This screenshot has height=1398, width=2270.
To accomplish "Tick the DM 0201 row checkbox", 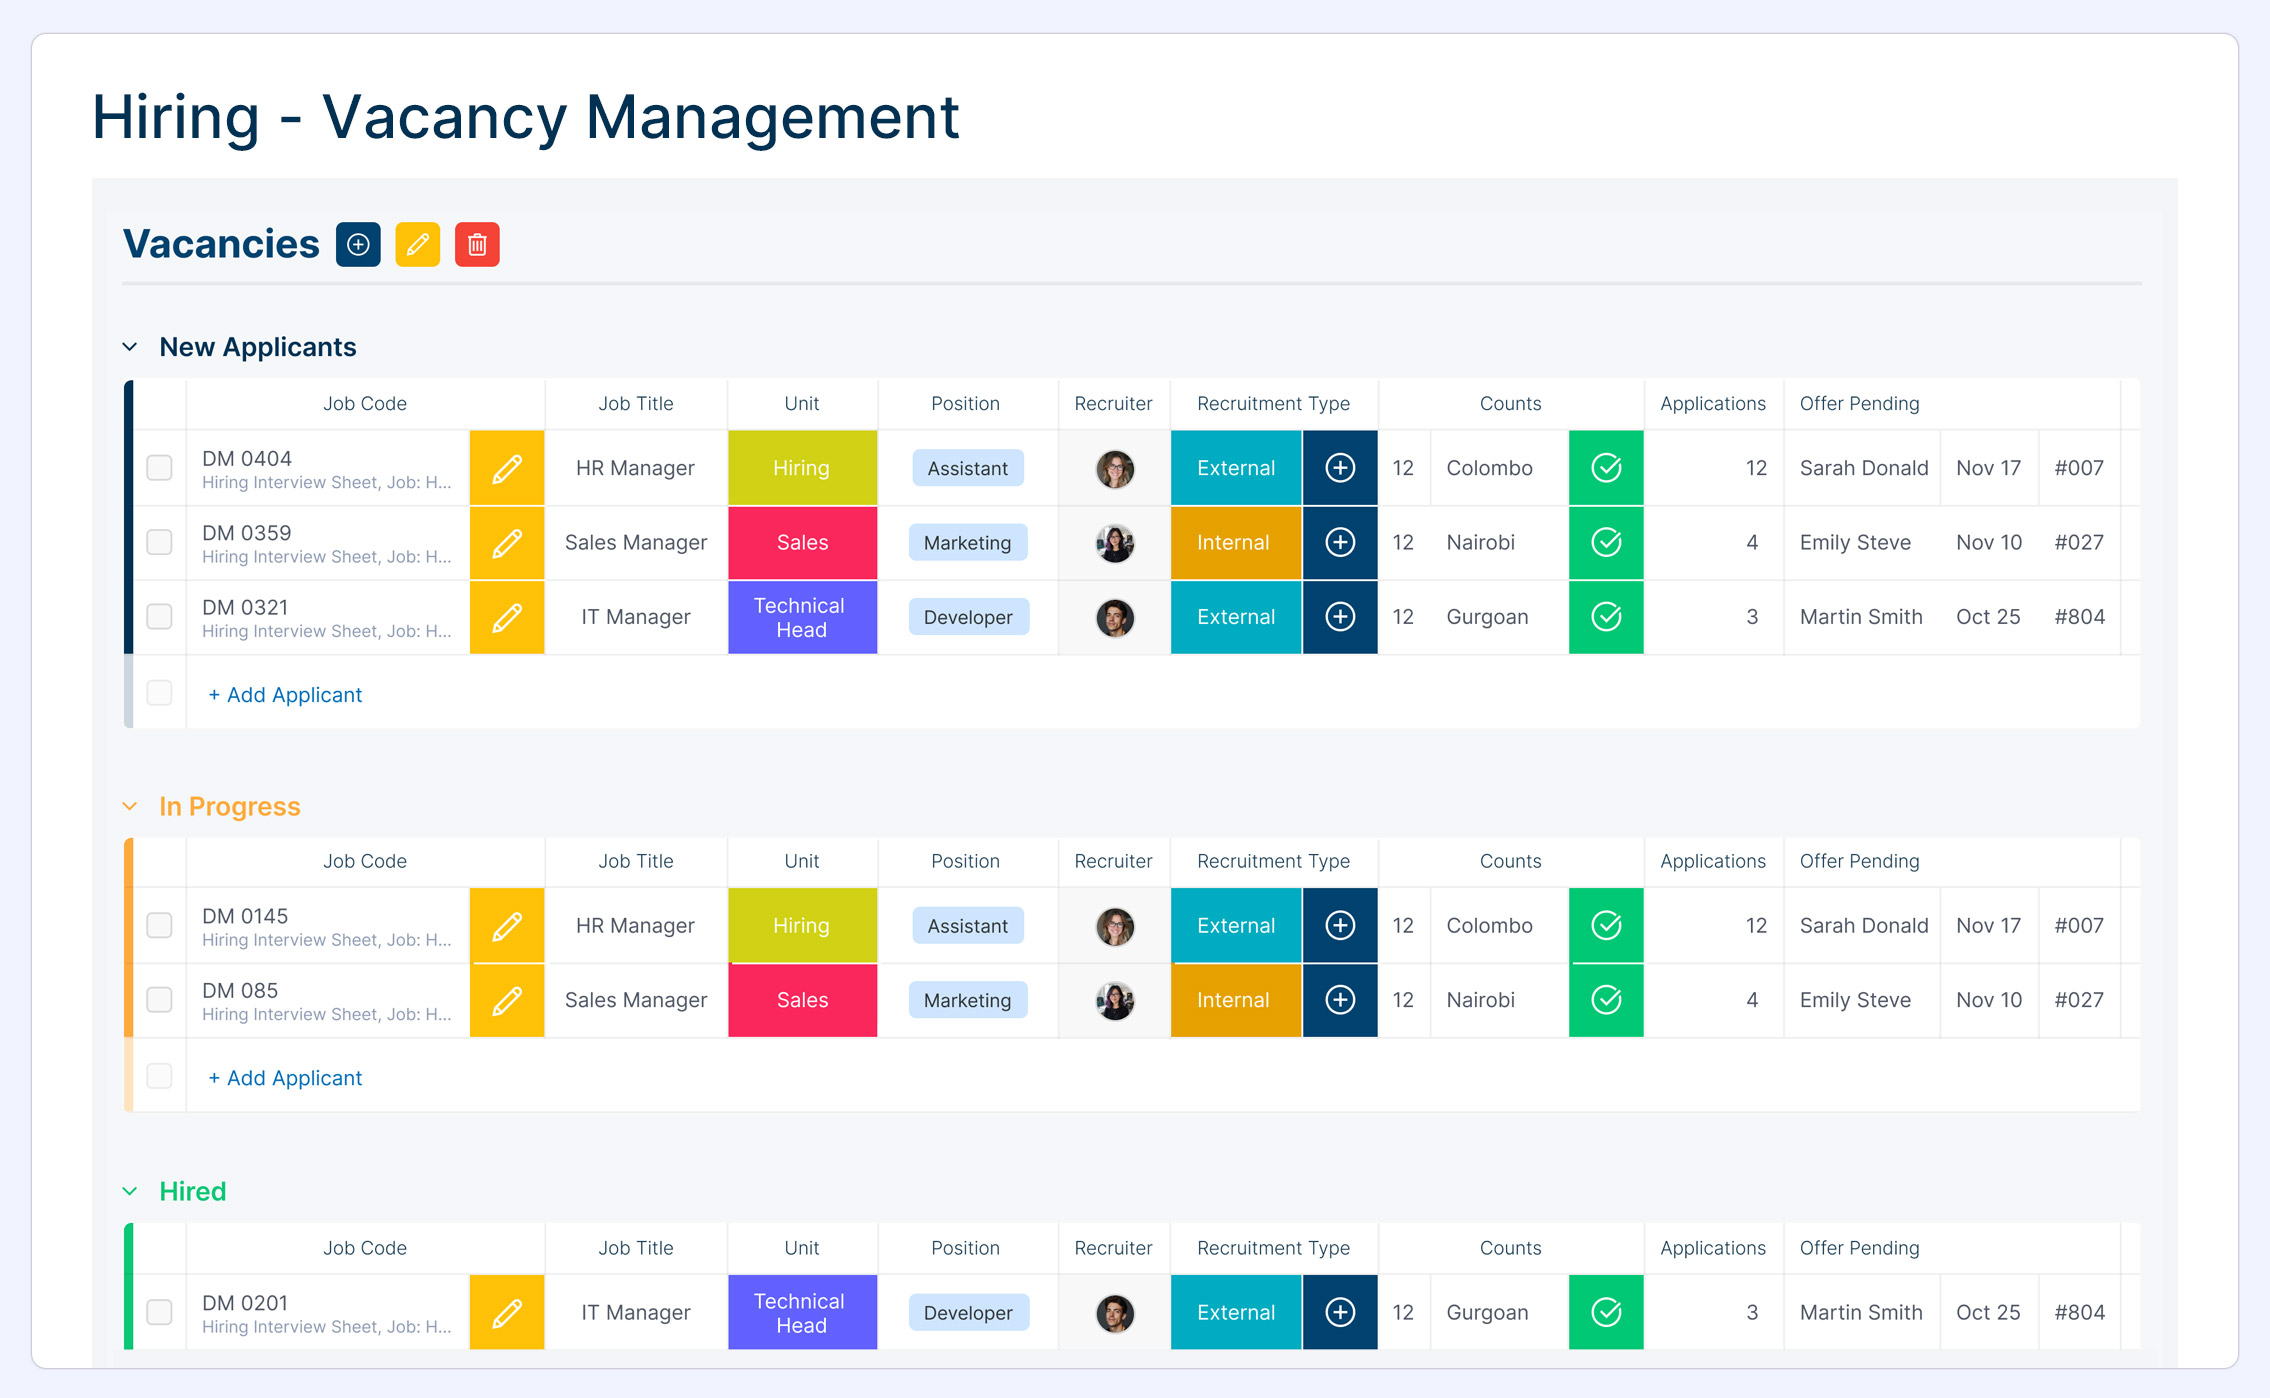I will 160,1312.
